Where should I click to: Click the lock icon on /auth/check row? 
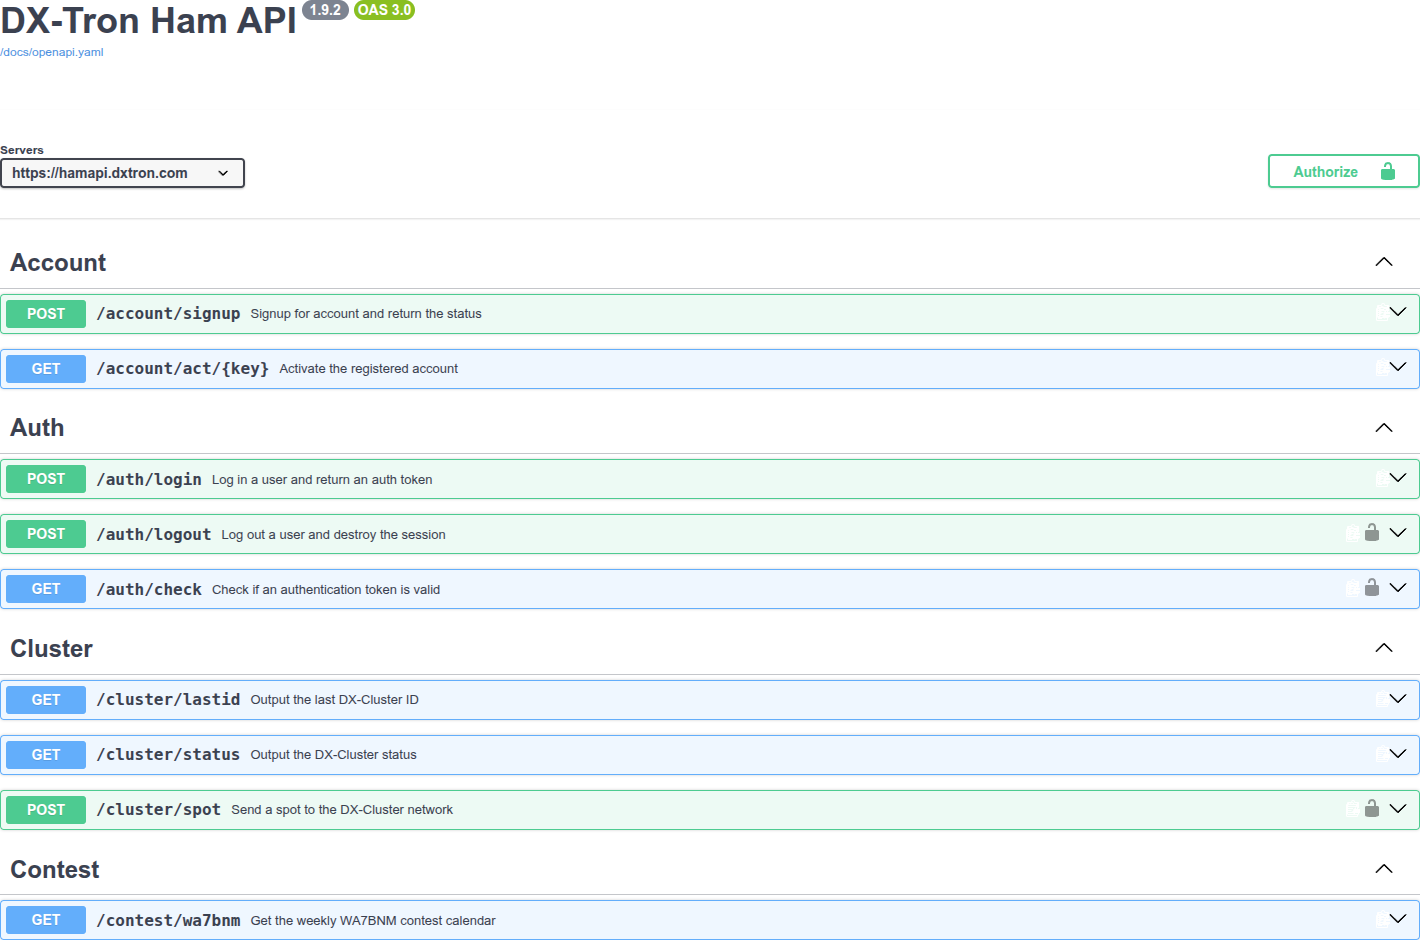[1372, 588]
